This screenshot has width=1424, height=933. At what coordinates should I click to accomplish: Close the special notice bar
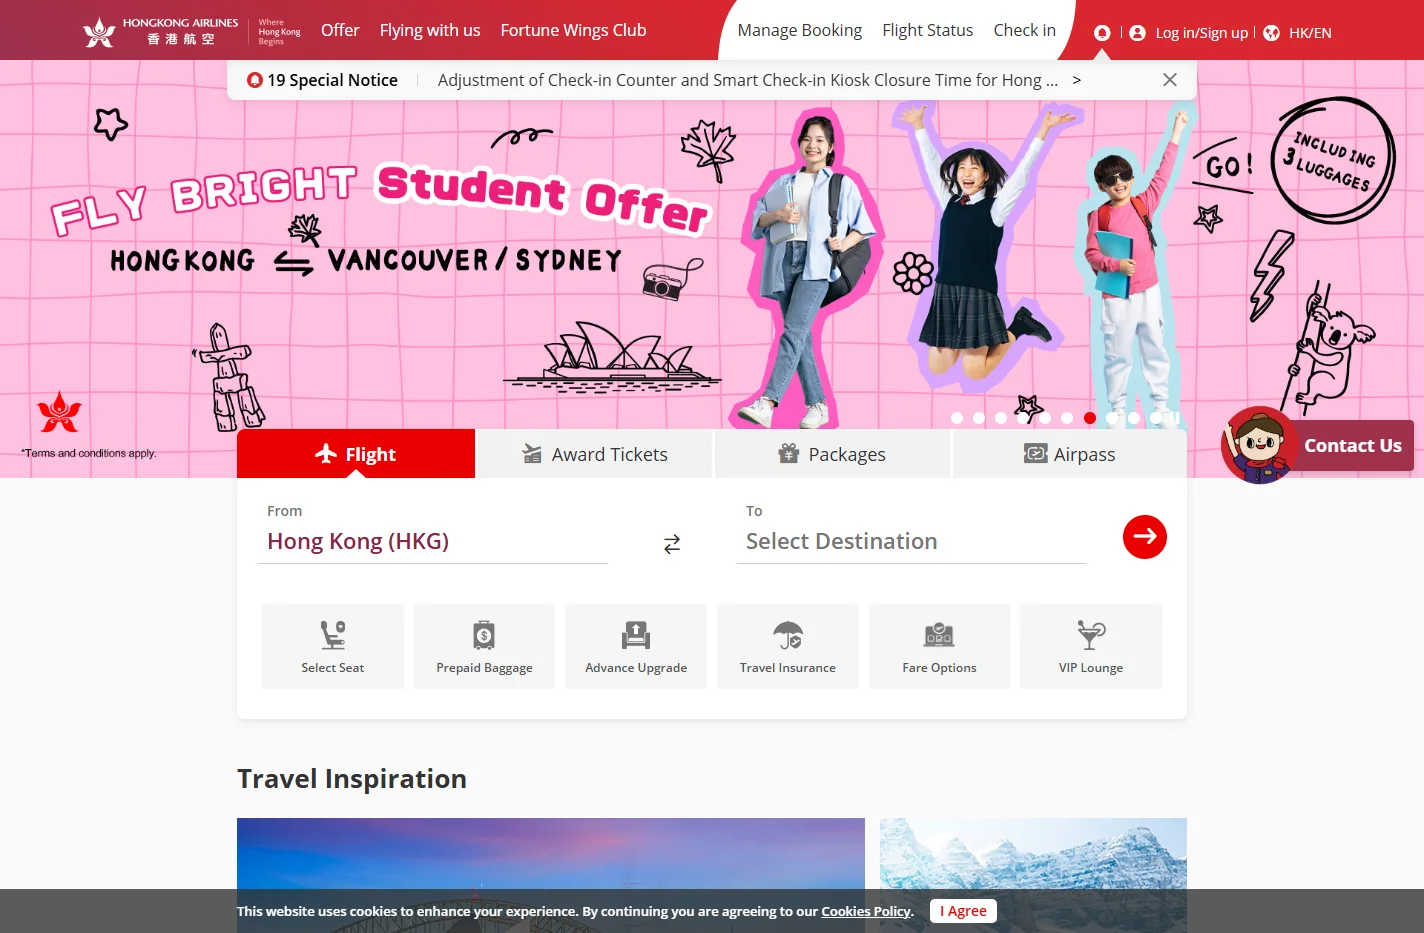(x=1170, y=80)
